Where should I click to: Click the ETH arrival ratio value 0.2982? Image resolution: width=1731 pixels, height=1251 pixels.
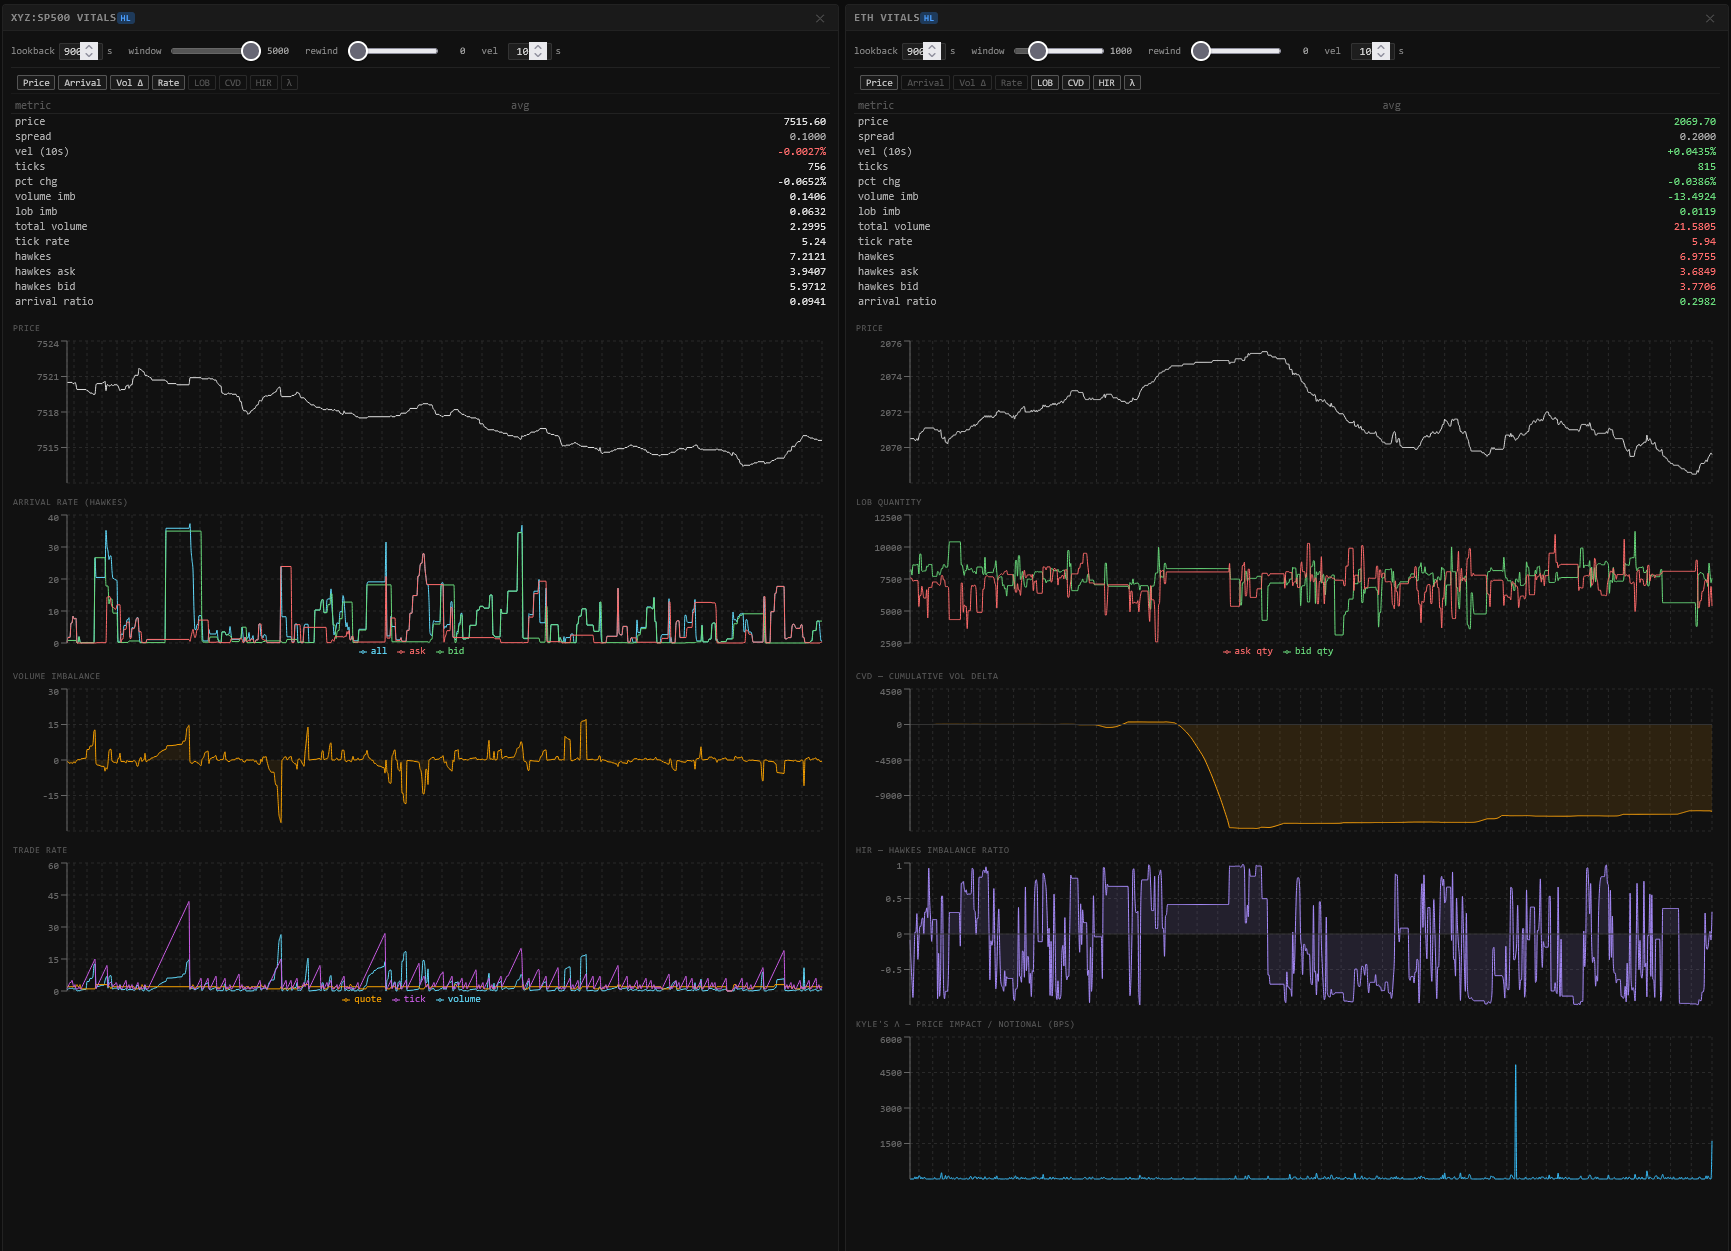1697,302
